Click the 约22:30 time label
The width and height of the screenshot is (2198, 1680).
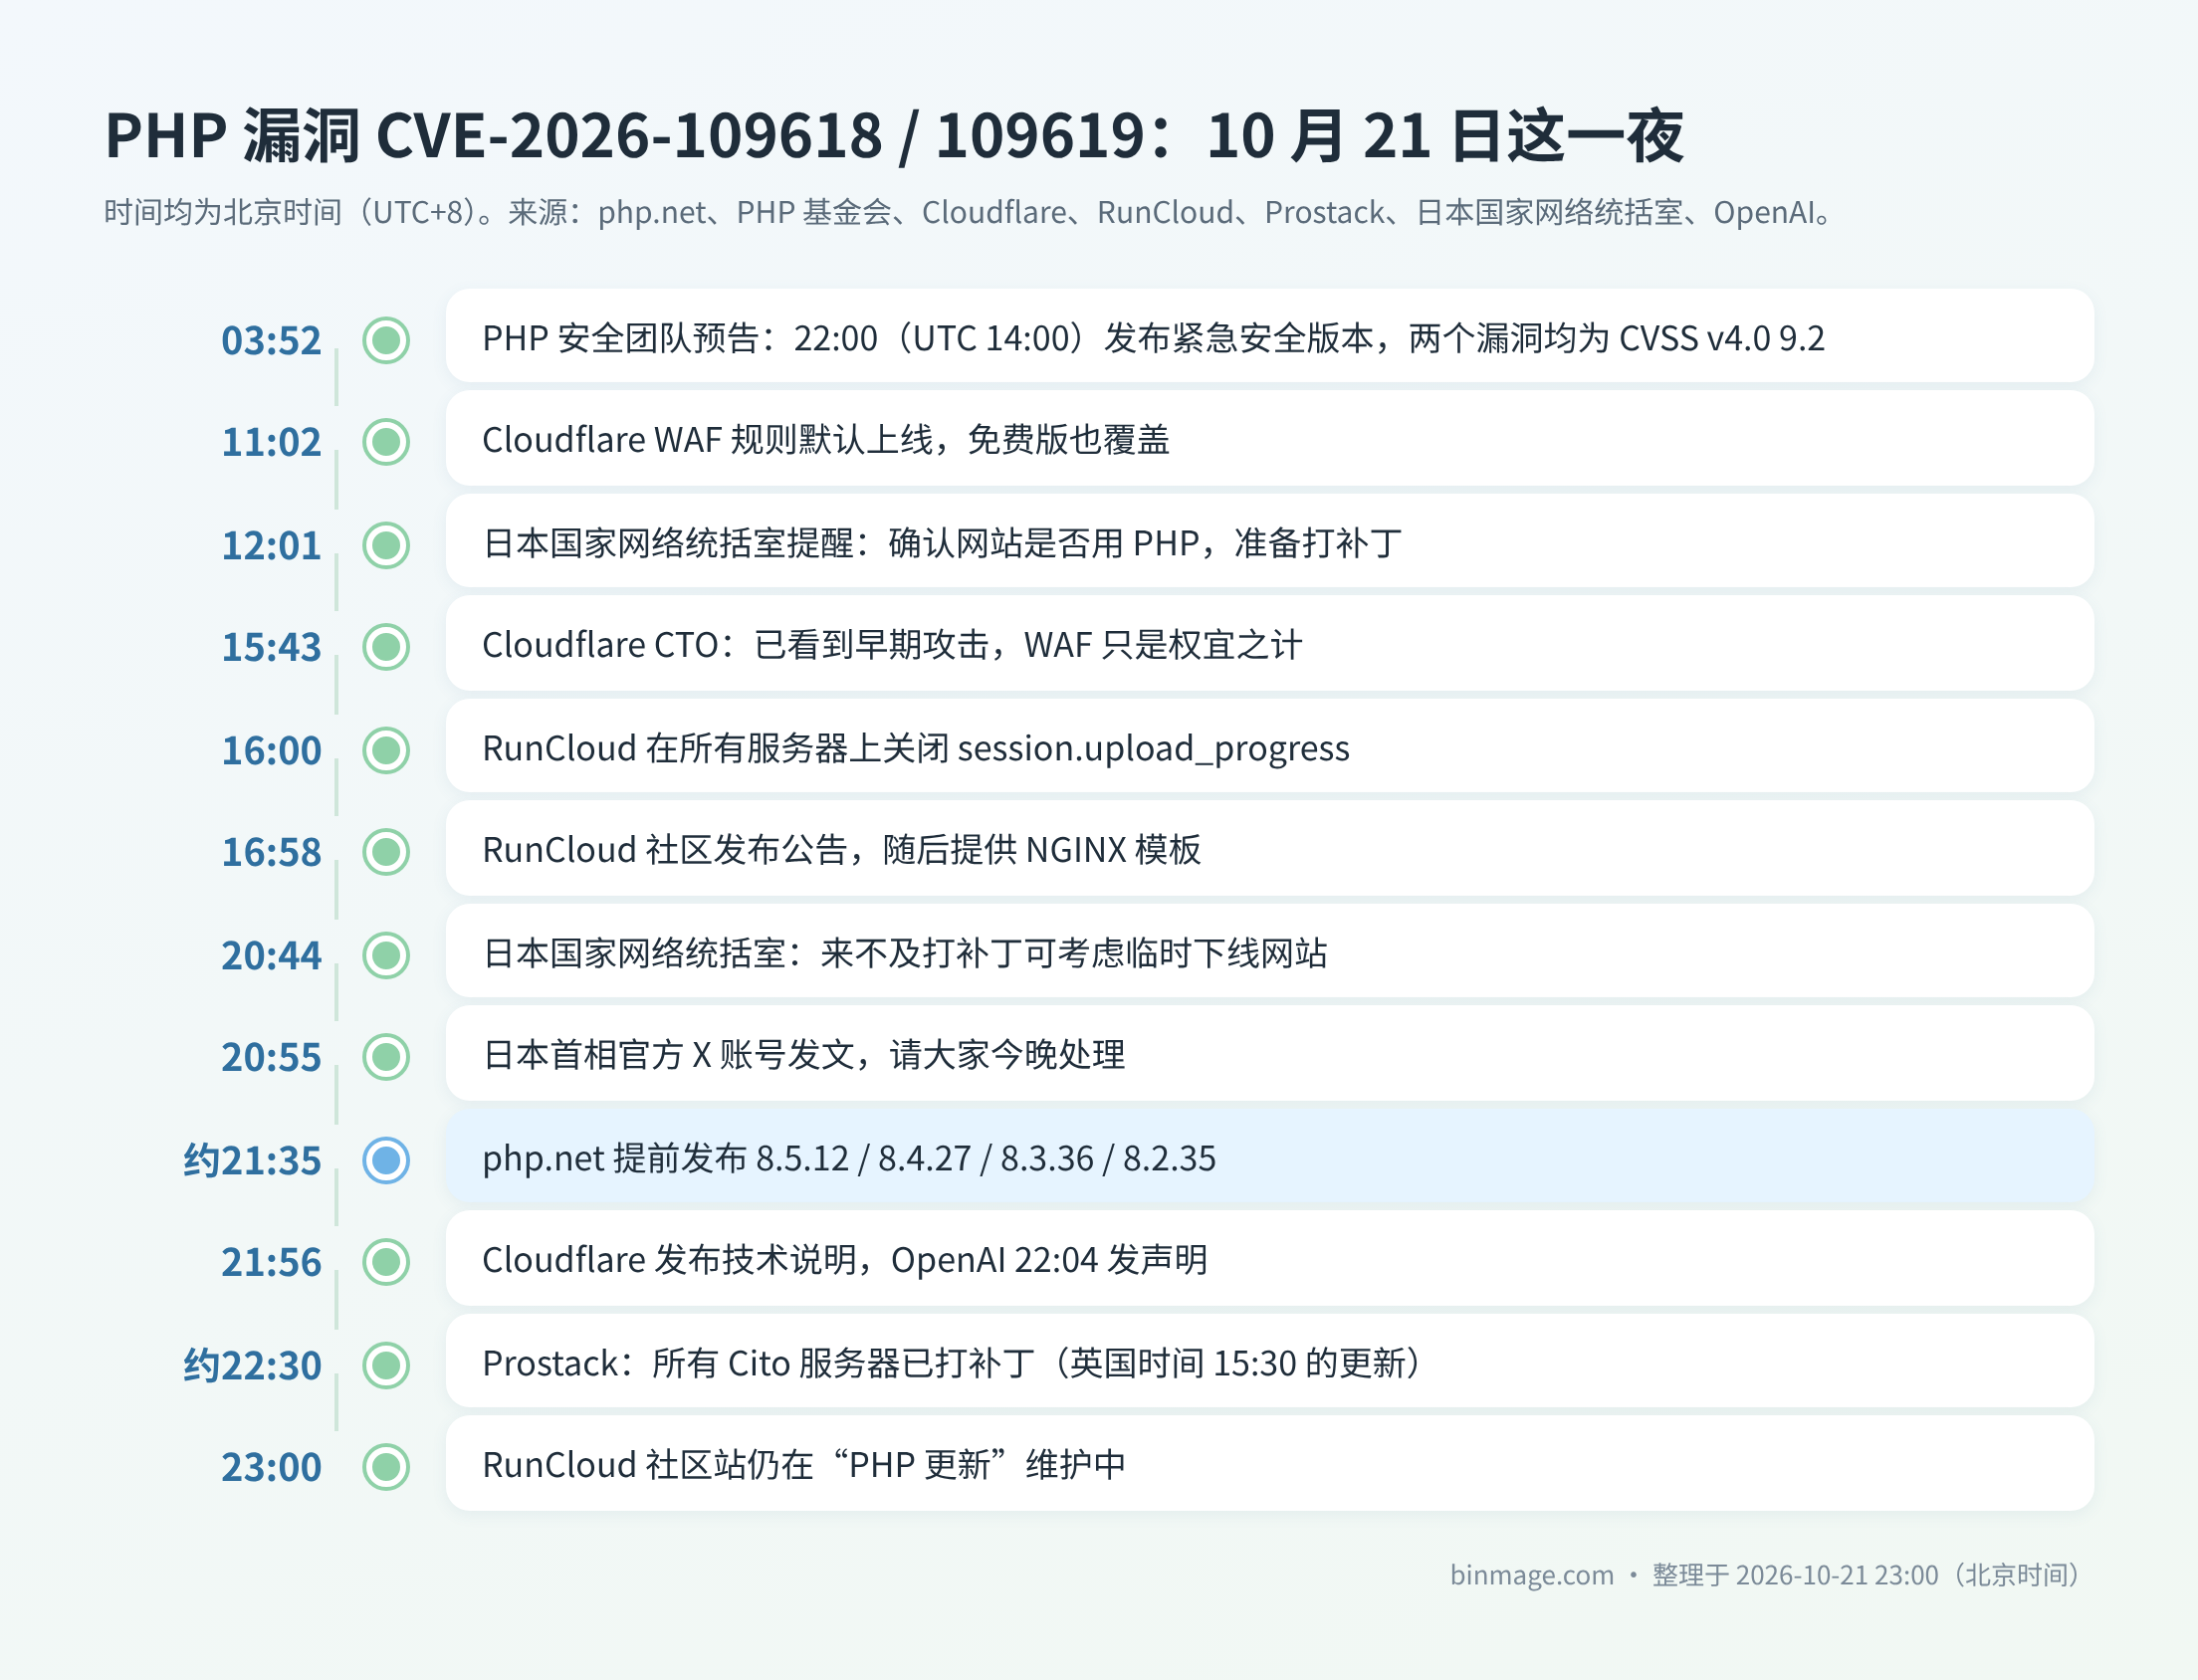(x=252, y=1366)
